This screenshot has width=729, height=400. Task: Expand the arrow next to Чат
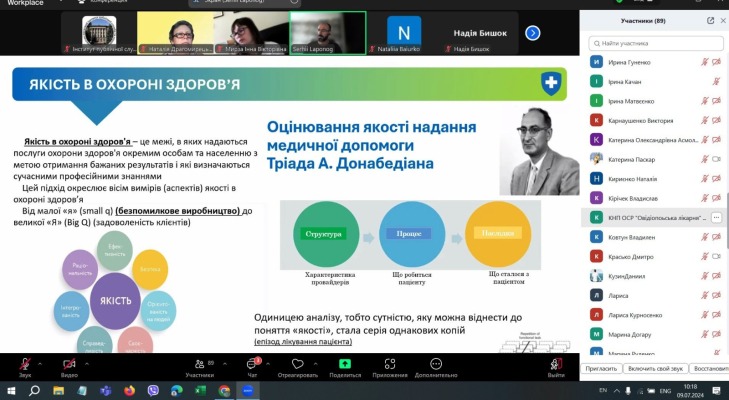[x=268, y=364]
